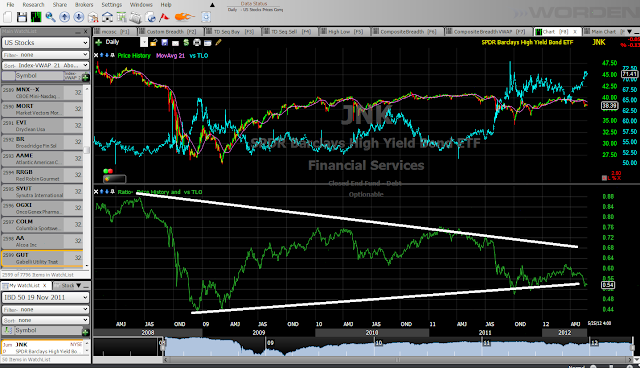Click the green dollar sign icon

tap(186, 42)
